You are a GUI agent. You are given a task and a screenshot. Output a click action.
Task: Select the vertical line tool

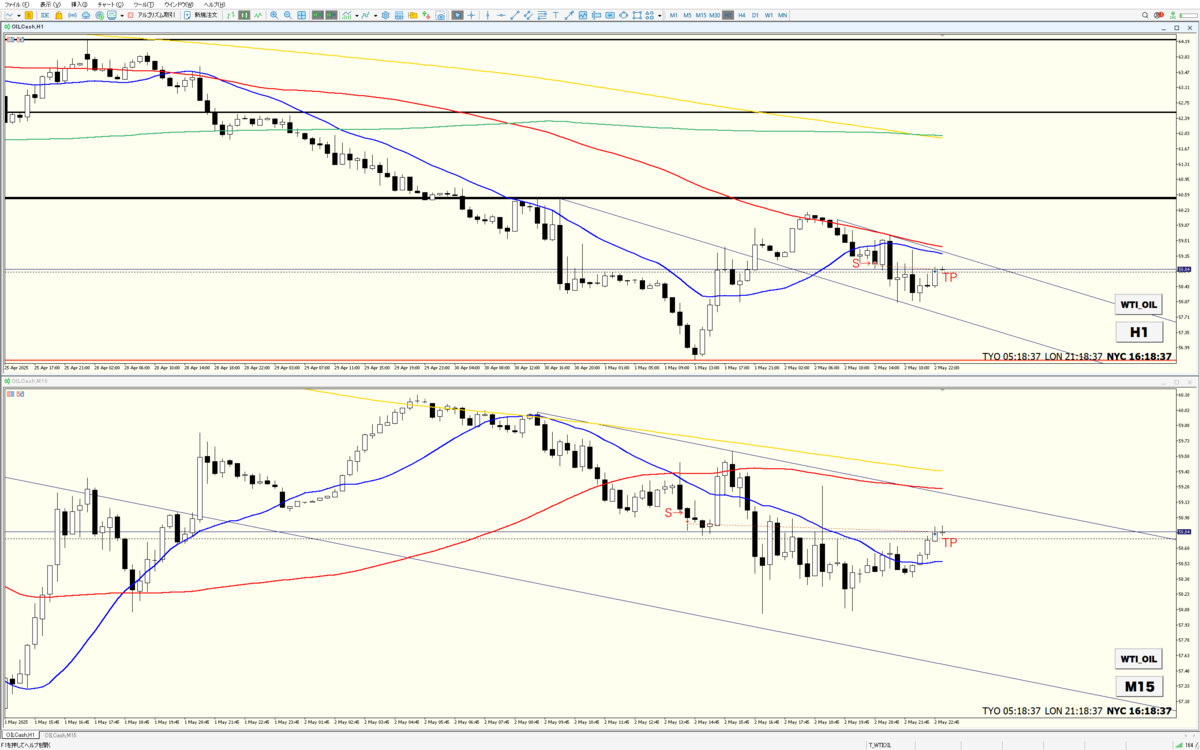(x=488, y=15)
